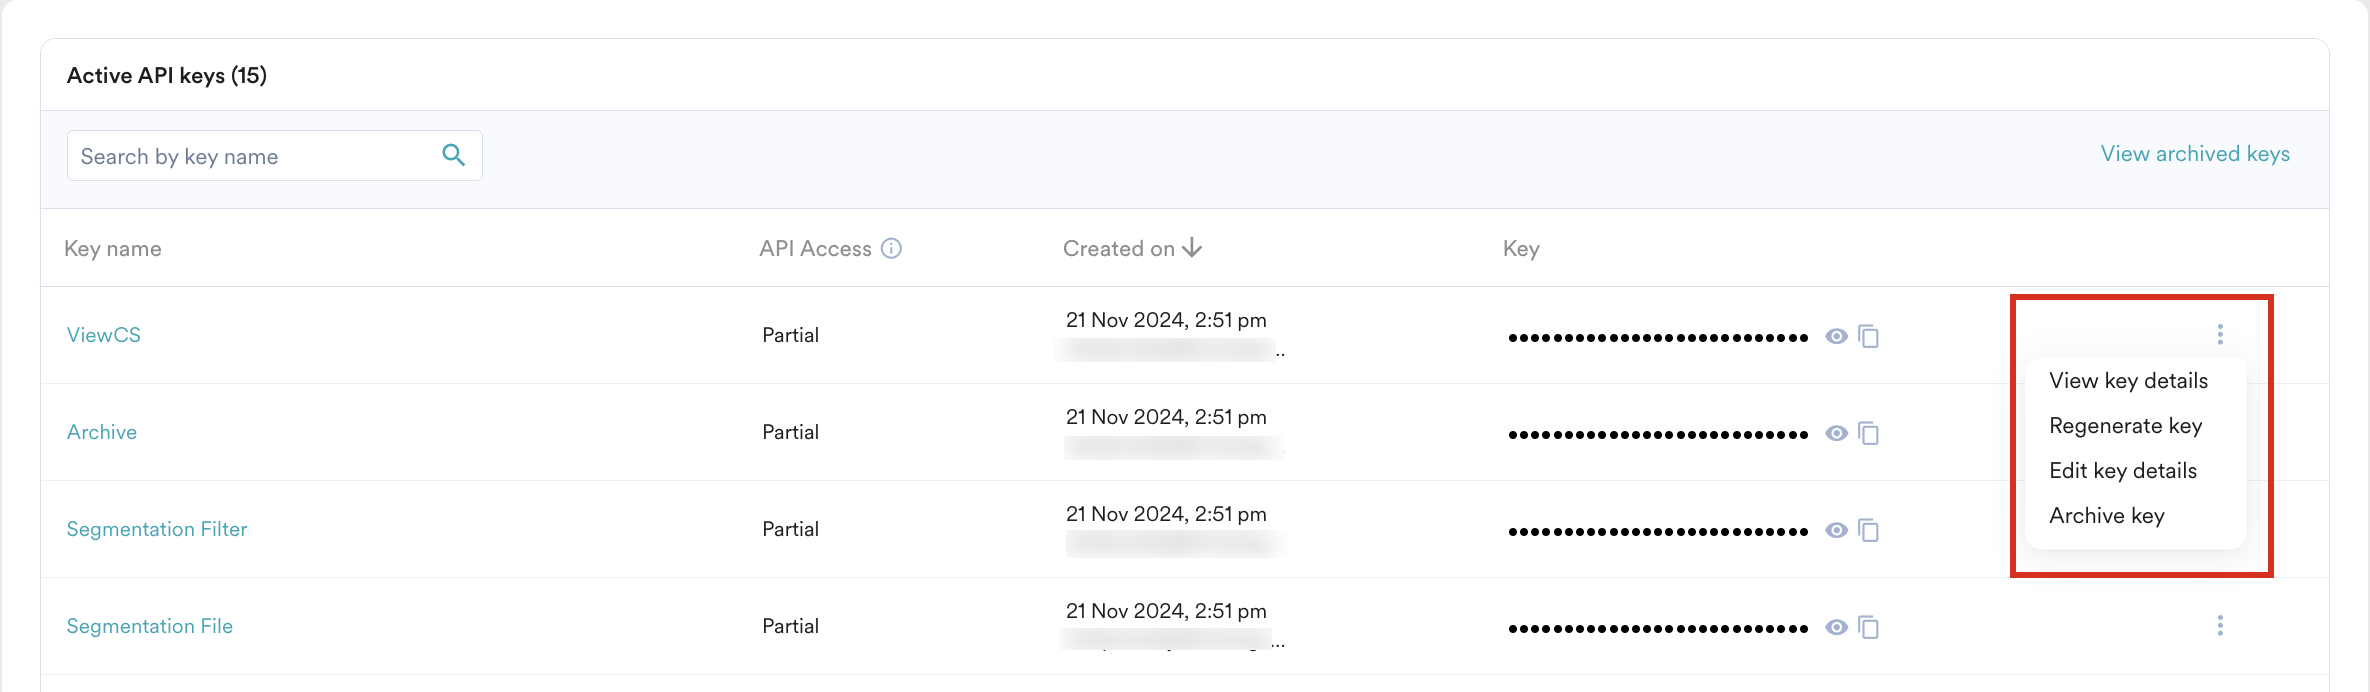Copy the Segmentation File API key

pos(1868,627)
